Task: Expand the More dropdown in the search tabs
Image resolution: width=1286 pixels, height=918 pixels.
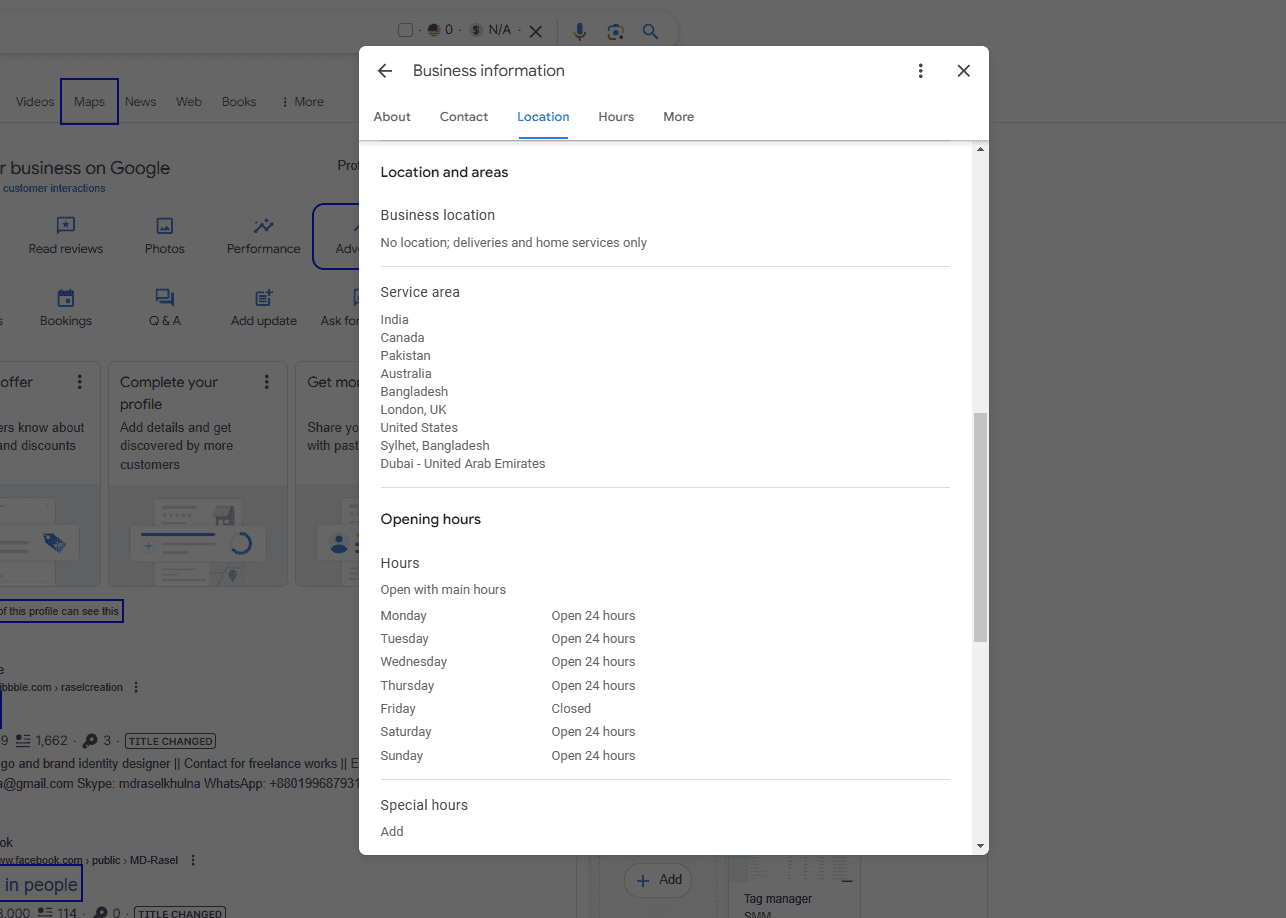Action: pos(302,102)
